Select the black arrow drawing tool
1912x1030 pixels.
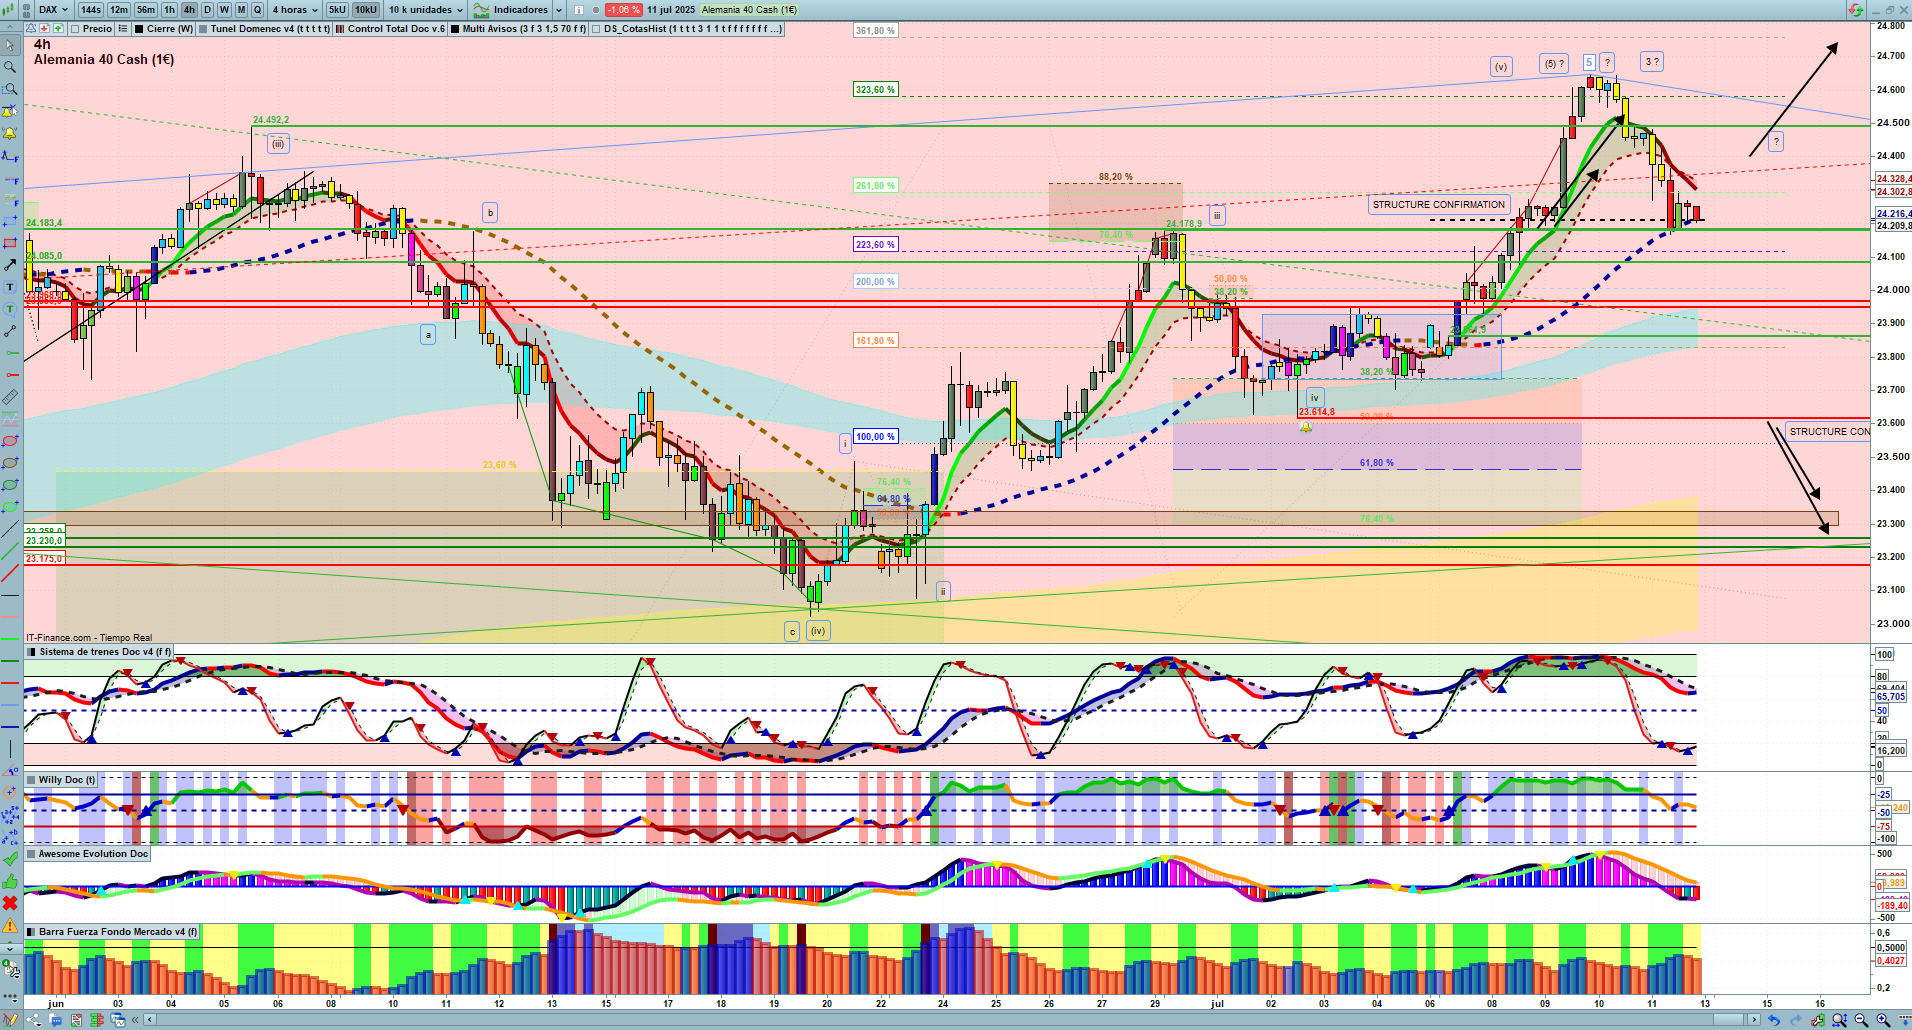point(10,265)
